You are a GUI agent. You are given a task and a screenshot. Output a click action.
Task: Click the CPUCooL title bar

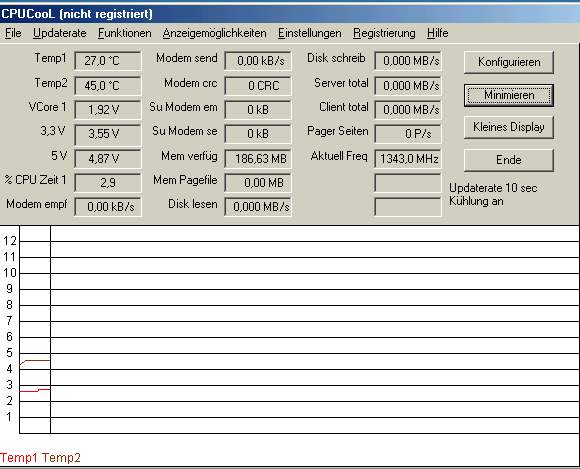290,14
